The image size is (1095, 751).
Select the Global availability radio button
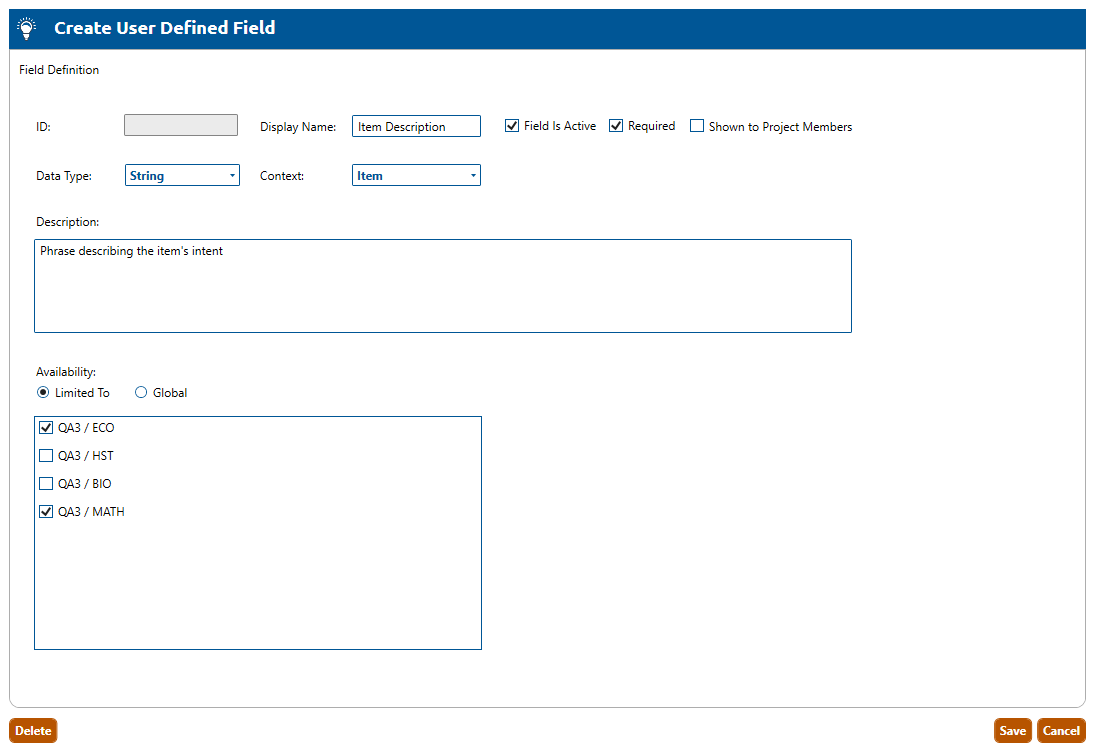point(141,393)
